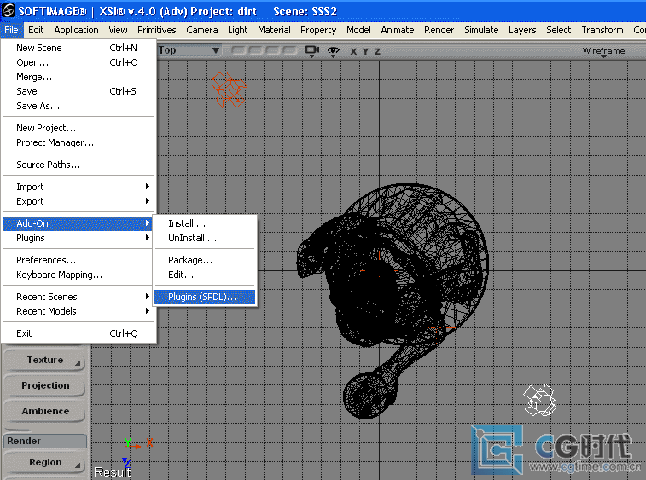The image size is (646, 480).
Task: Open the Transform menu
Action: click(602, 30)
